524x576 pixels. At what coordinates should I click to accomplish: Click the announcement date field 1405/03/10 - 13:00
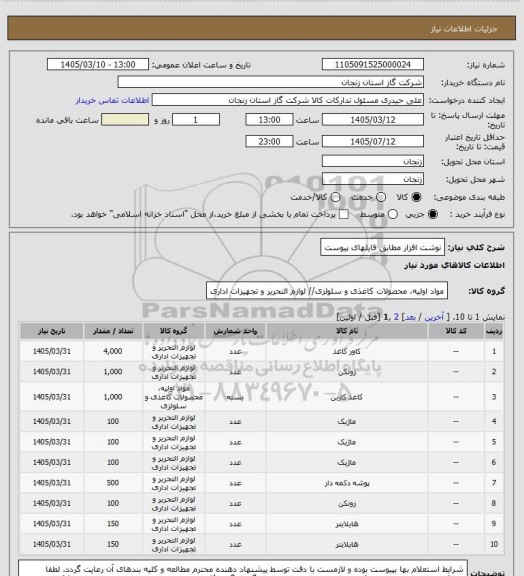(x=98, y=64)
